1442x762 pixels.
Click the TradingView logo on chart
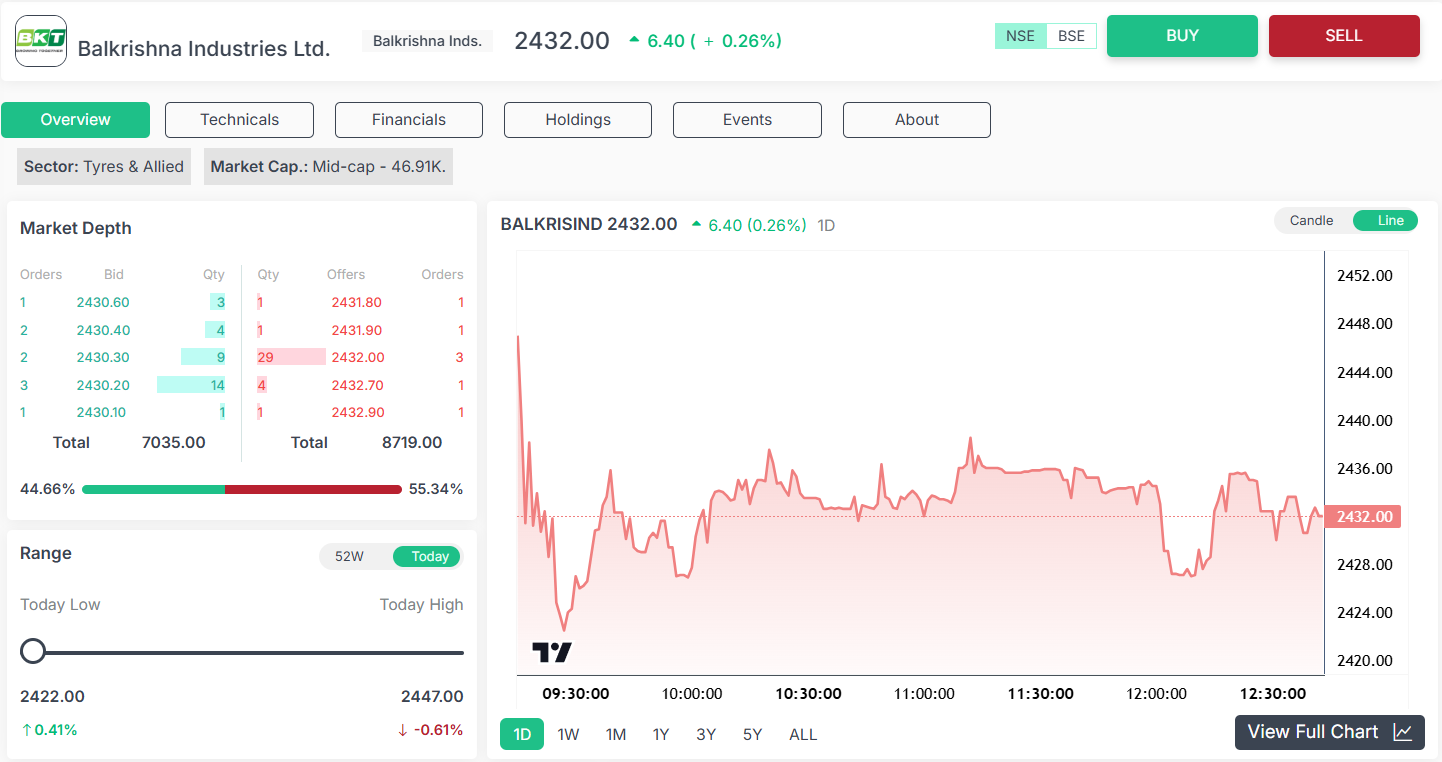pyautogui.click(x=552, y=652)
